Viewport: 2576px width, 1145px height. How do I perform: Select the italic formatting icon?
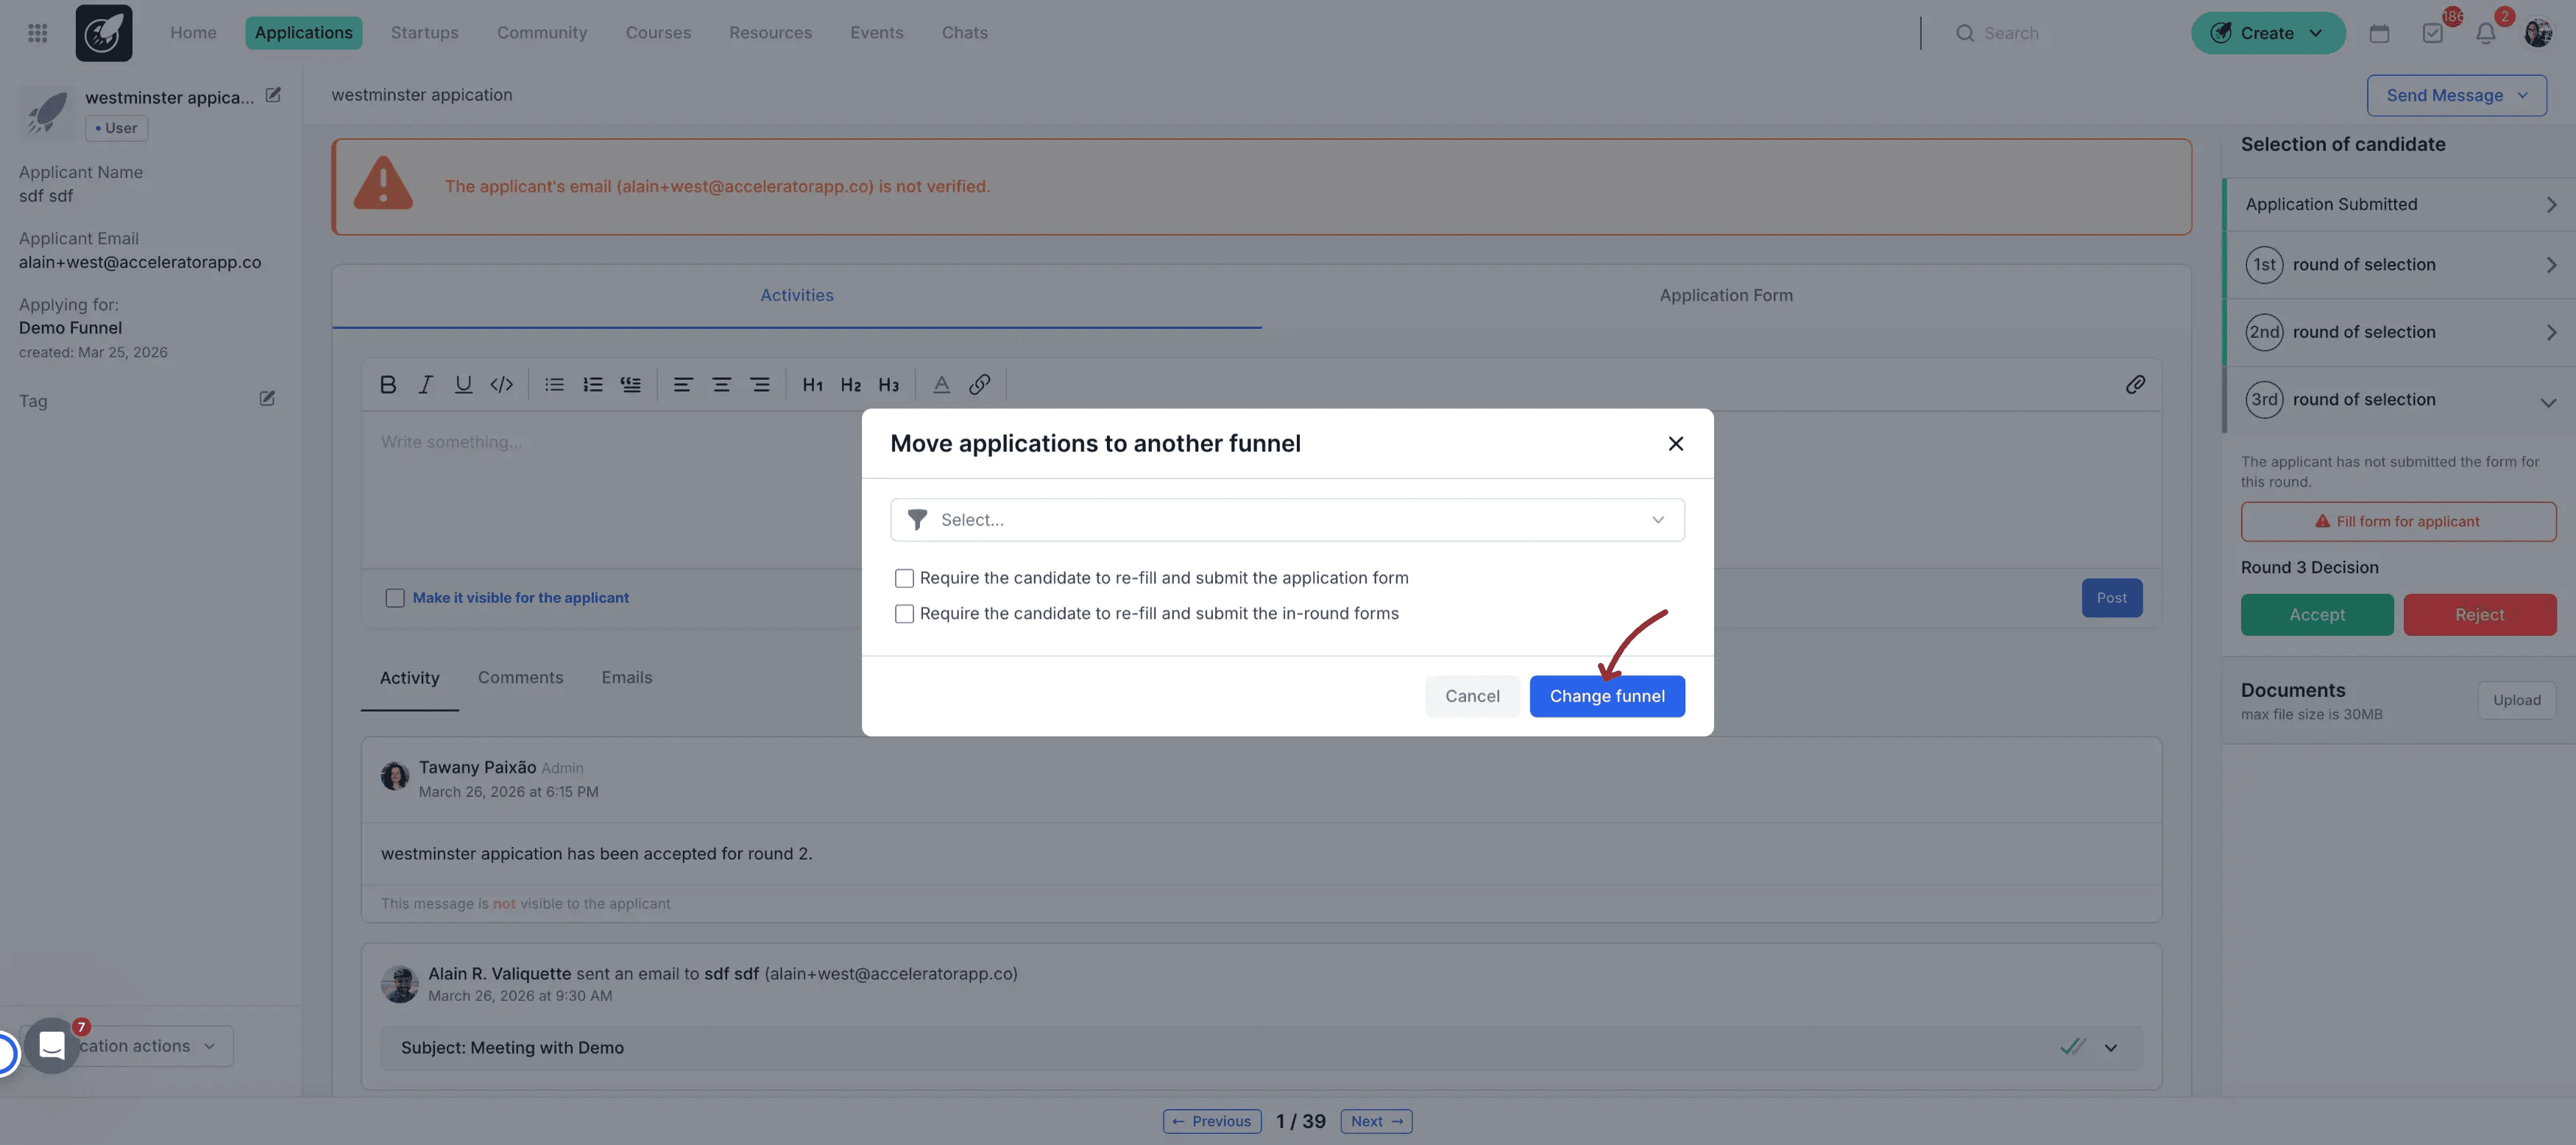click(425, 384)
